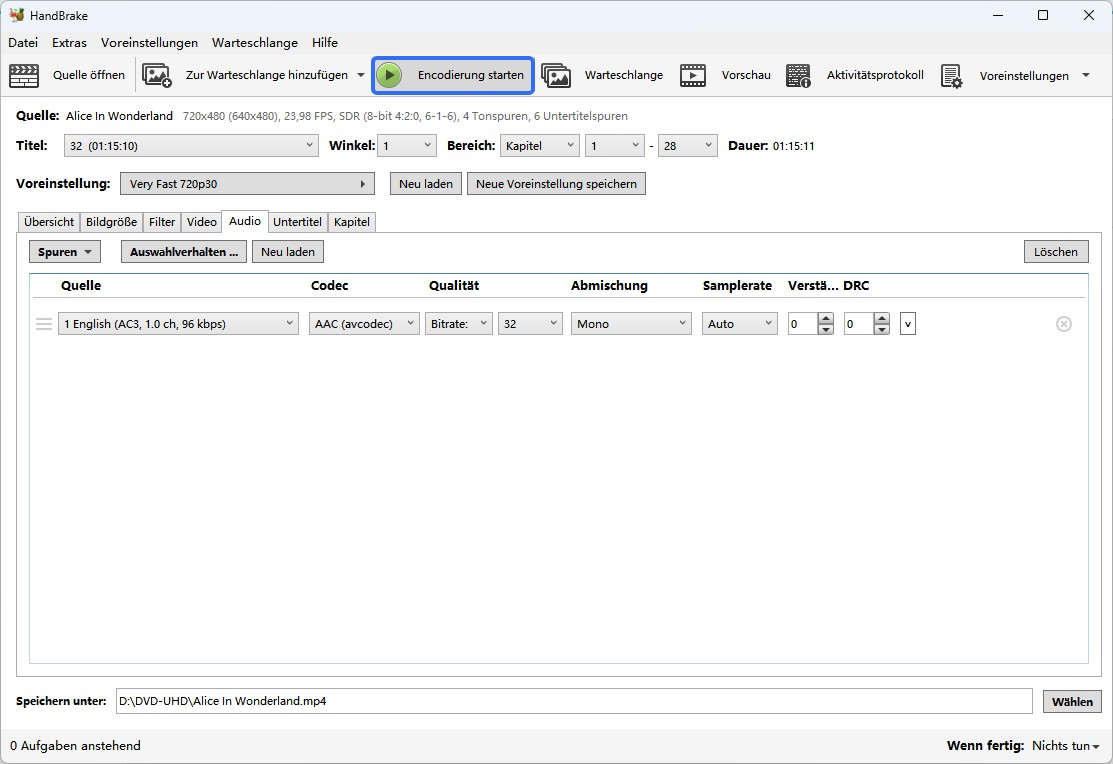
Task: Open the Voreinstellungen menu in menu bar
Action: [149, 43]
